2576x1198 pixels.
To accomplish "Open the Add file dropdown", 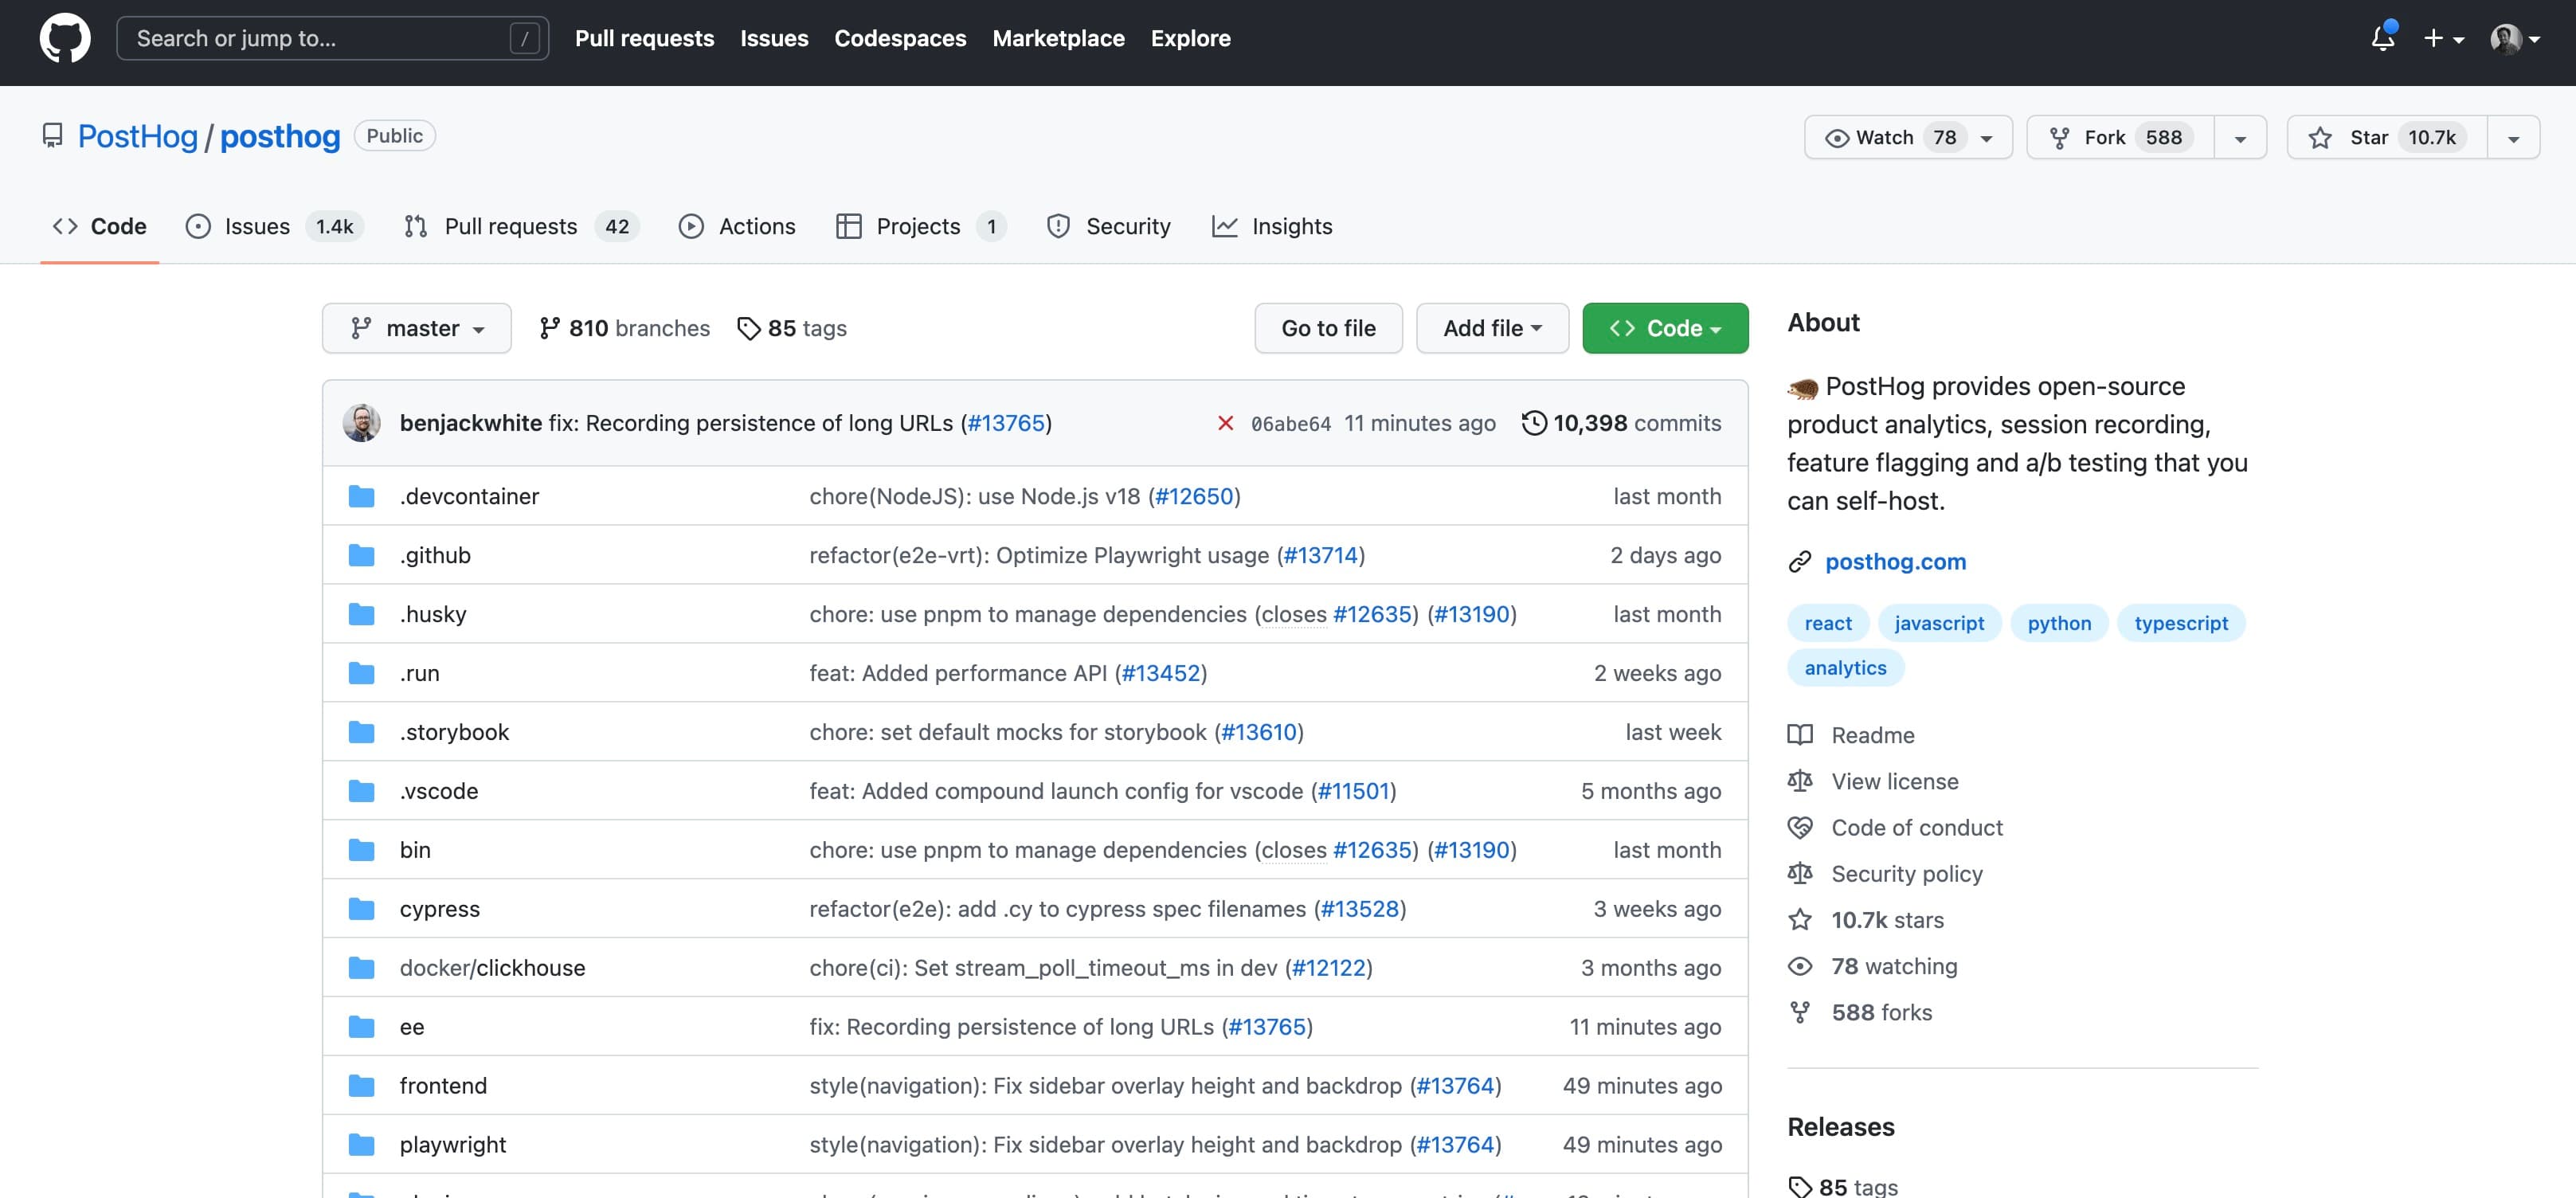I will [1492, 328].
